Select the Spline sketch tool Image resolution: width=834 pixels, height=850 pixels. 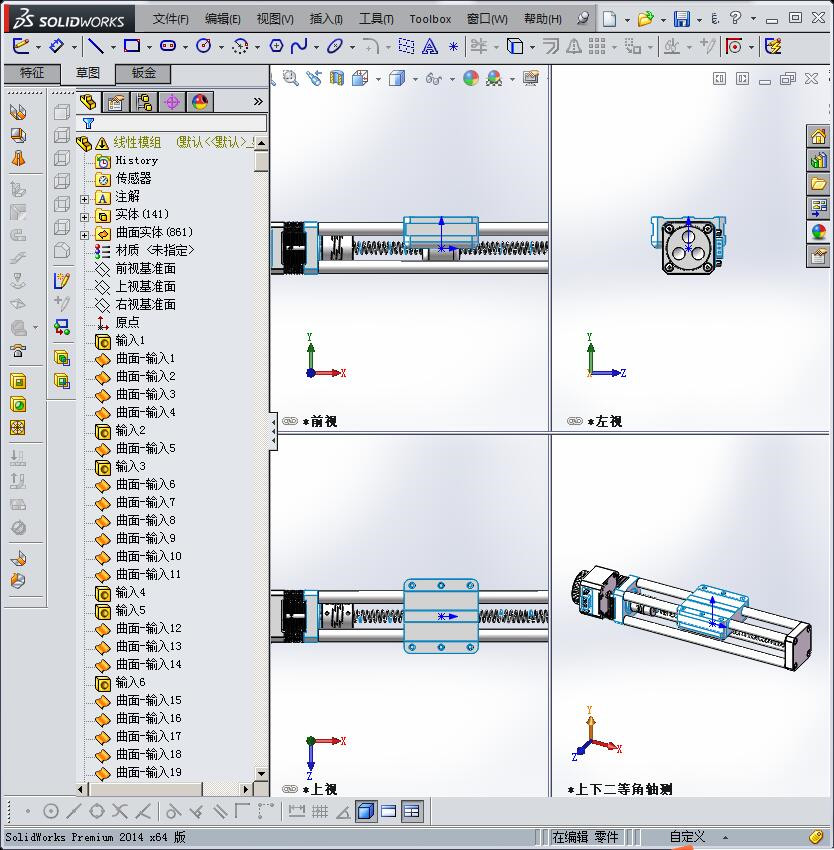coord(297,45)
